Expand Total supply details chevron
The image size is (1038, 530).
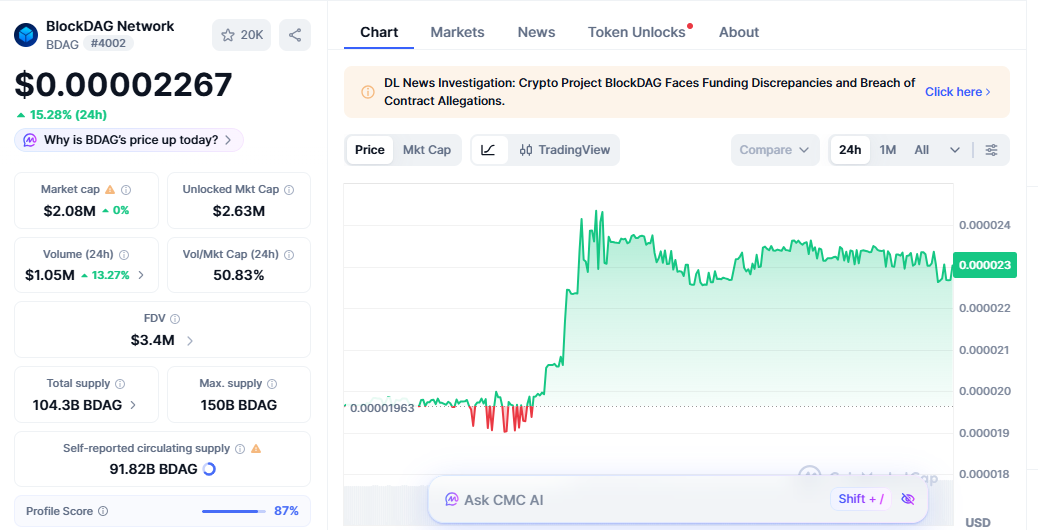click(133, 405)
